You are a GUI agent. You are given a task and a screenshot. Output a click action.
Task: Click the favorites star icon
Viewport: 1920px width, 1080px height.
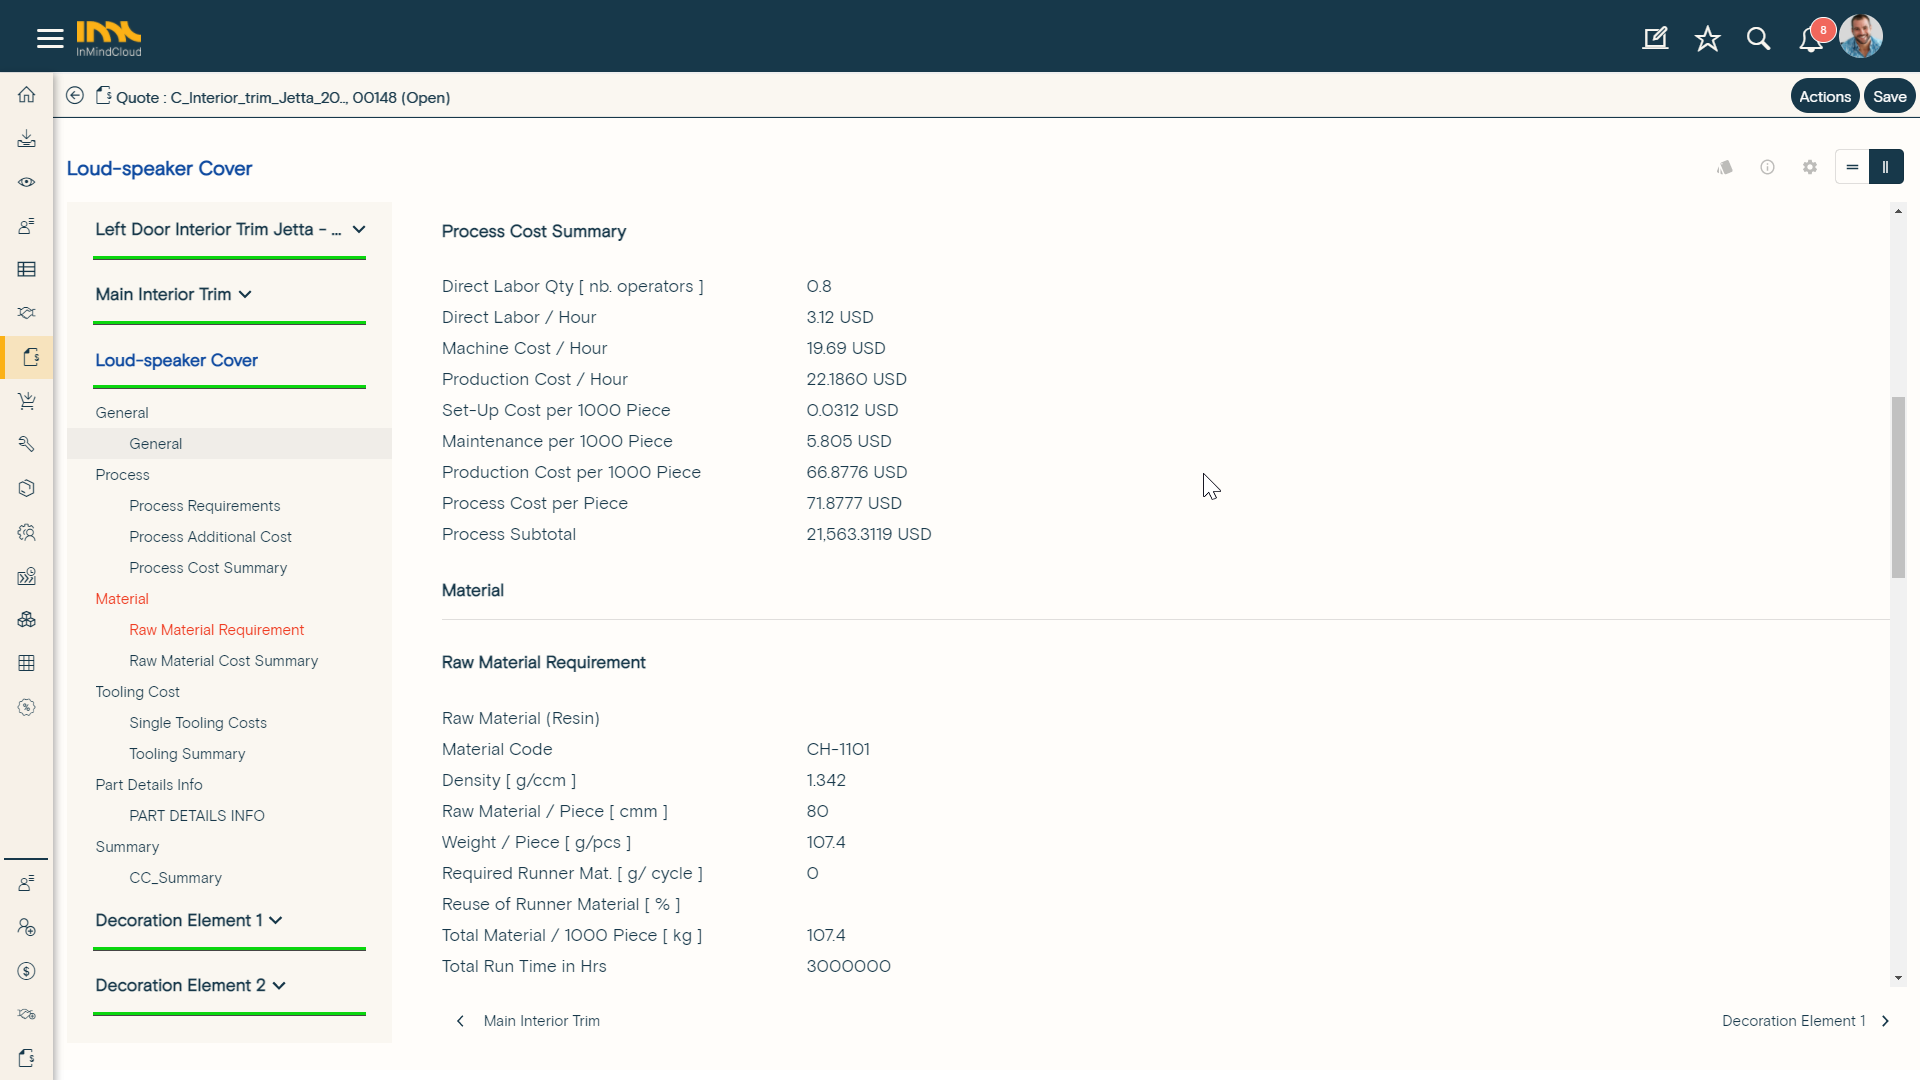click(1707, 39)
